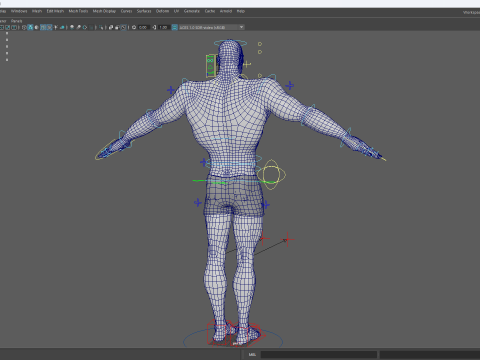Toggle the X-ray joints icon
The image size is (480, 360).
pos(124,27)
